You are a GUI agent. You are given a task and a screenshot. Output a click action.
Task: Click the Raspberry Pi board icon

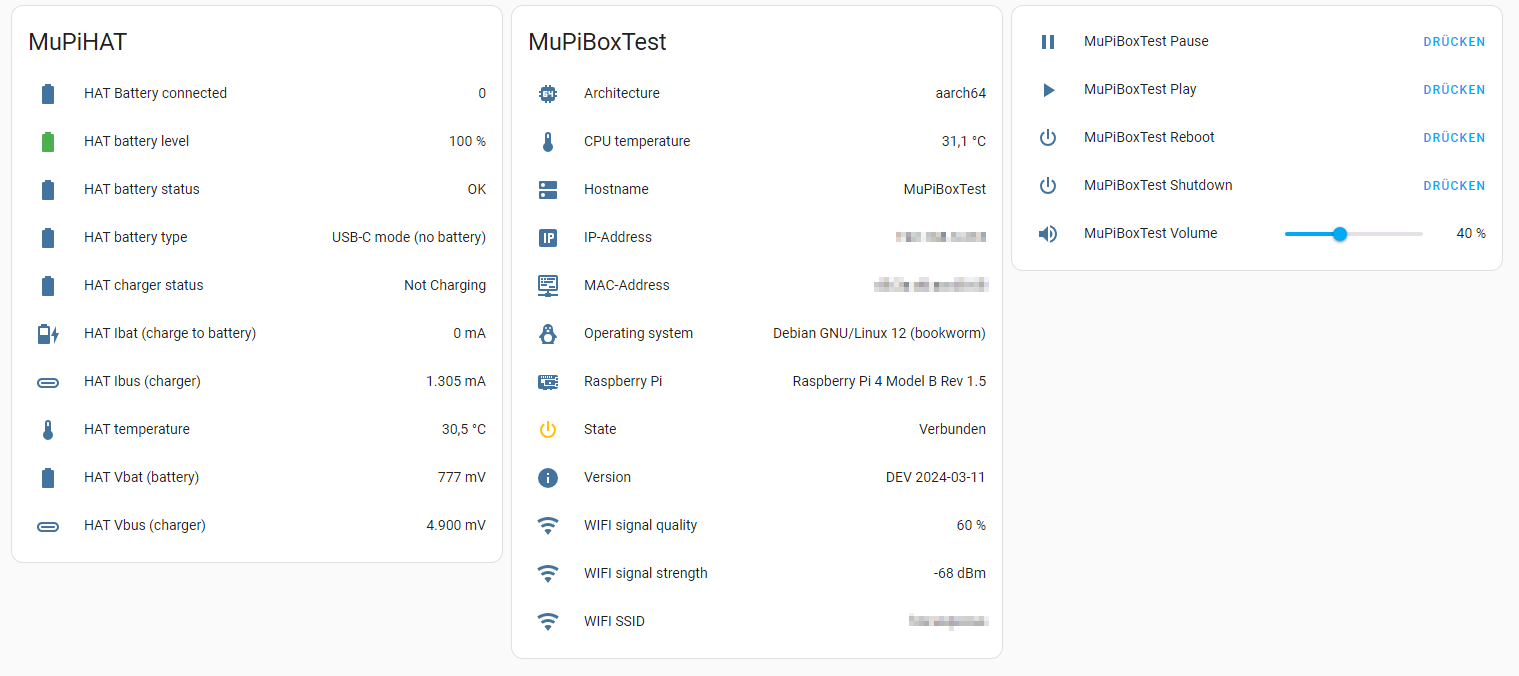click(x=548, y=382)
